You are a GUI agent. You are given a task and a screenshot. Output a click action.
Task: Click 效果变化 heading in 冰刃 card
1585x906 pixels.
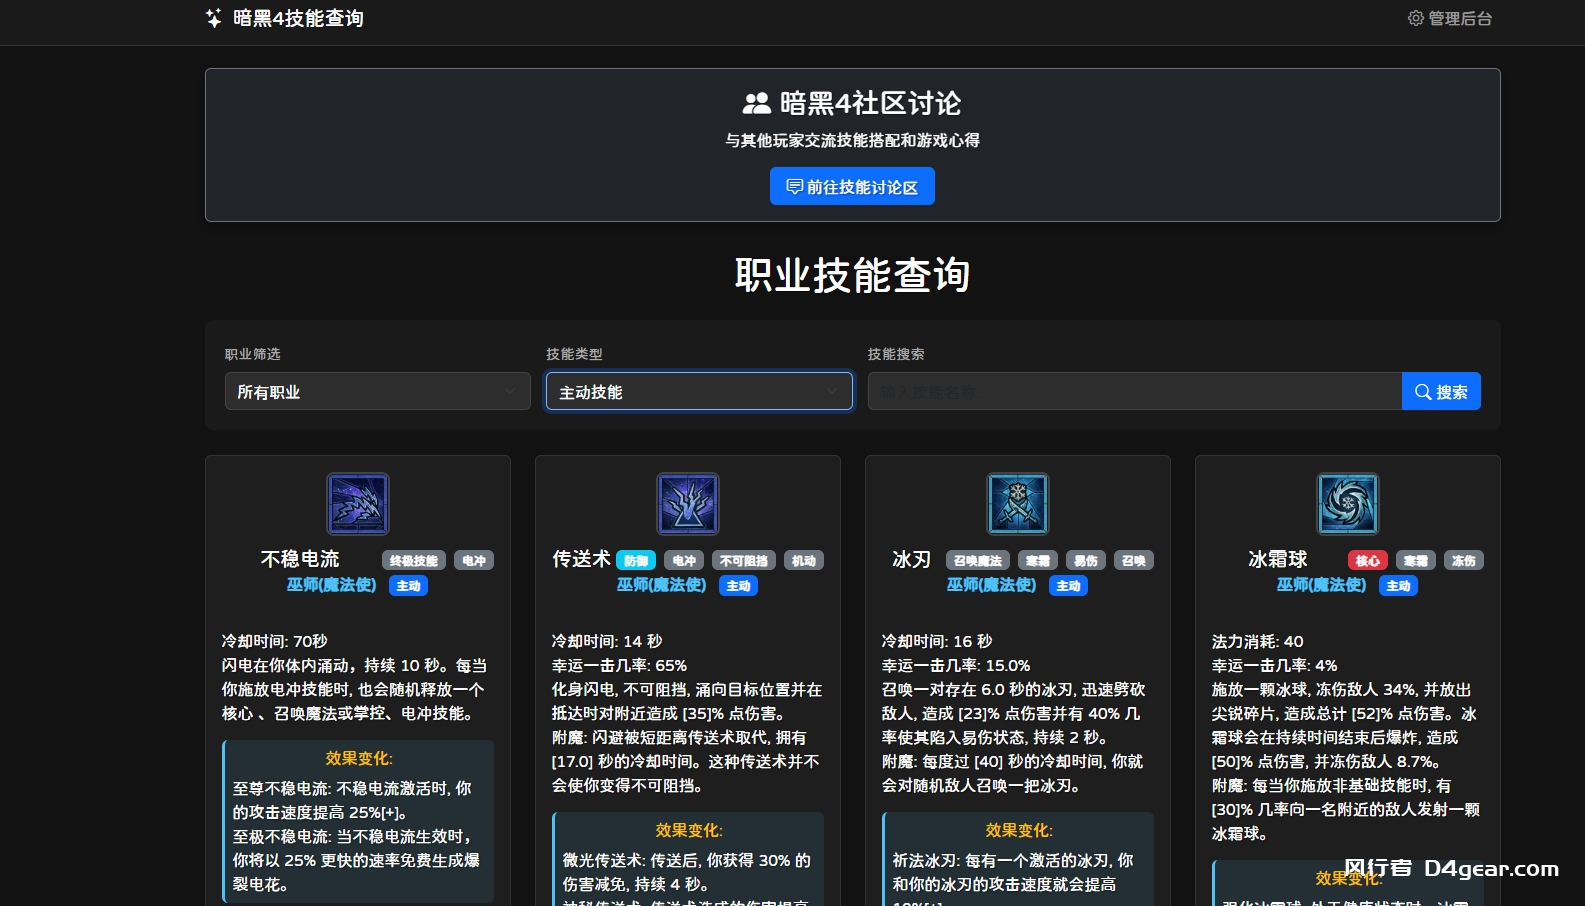click(1019, 830)
